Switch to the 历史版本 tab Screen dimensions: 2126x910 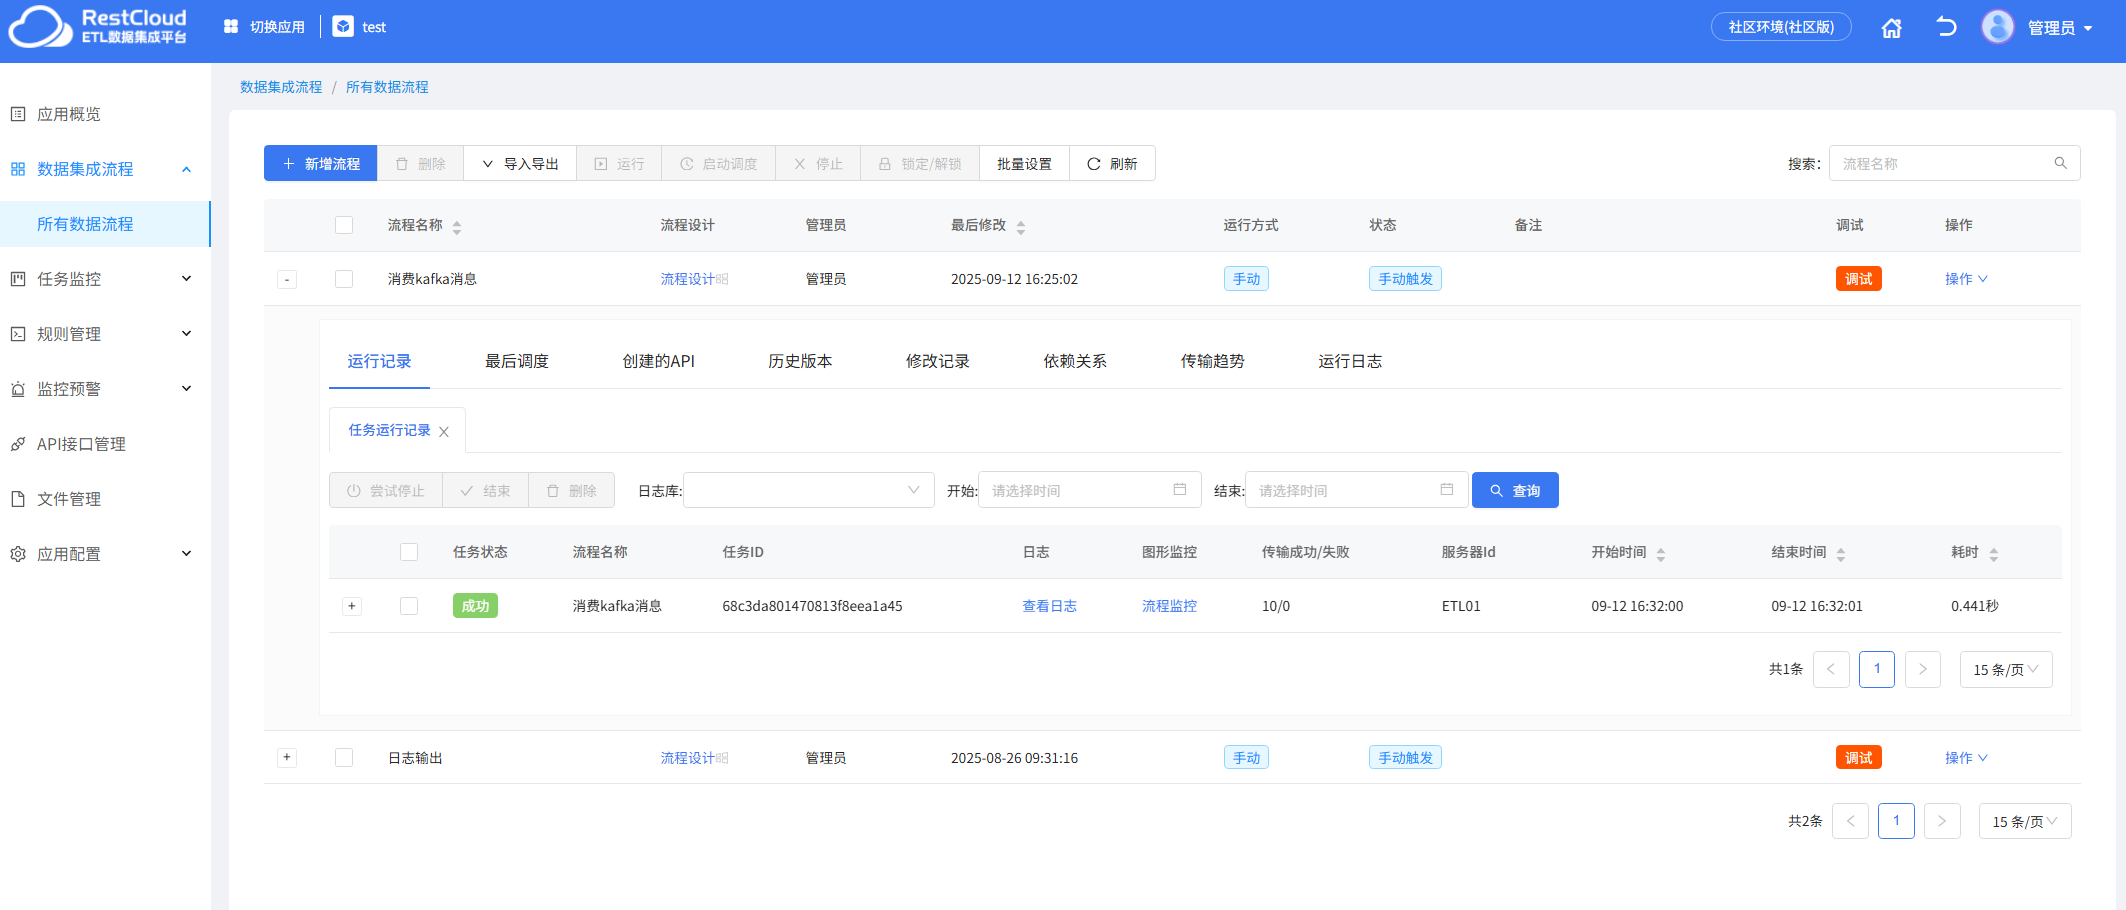800,361
